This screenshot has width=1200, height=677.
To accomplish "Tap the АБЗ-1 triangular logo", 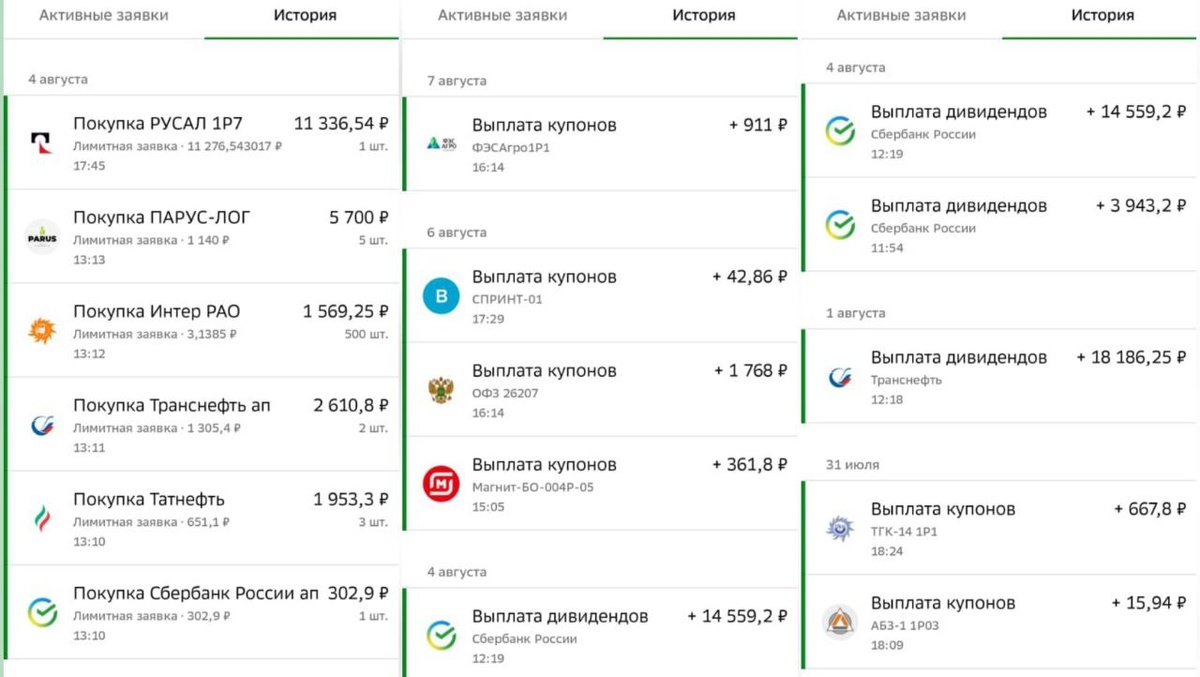I will click(840, 622).
